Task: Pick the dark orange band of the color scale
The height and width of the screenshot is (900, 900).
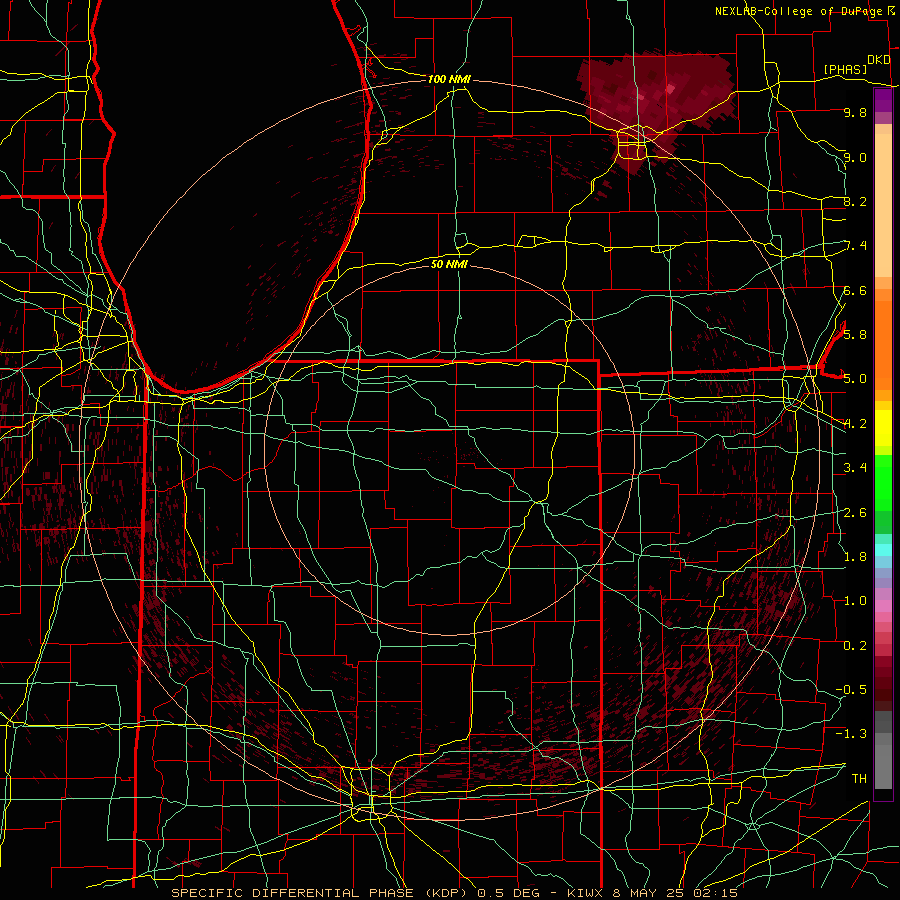Action: click(x=883, y=344)
